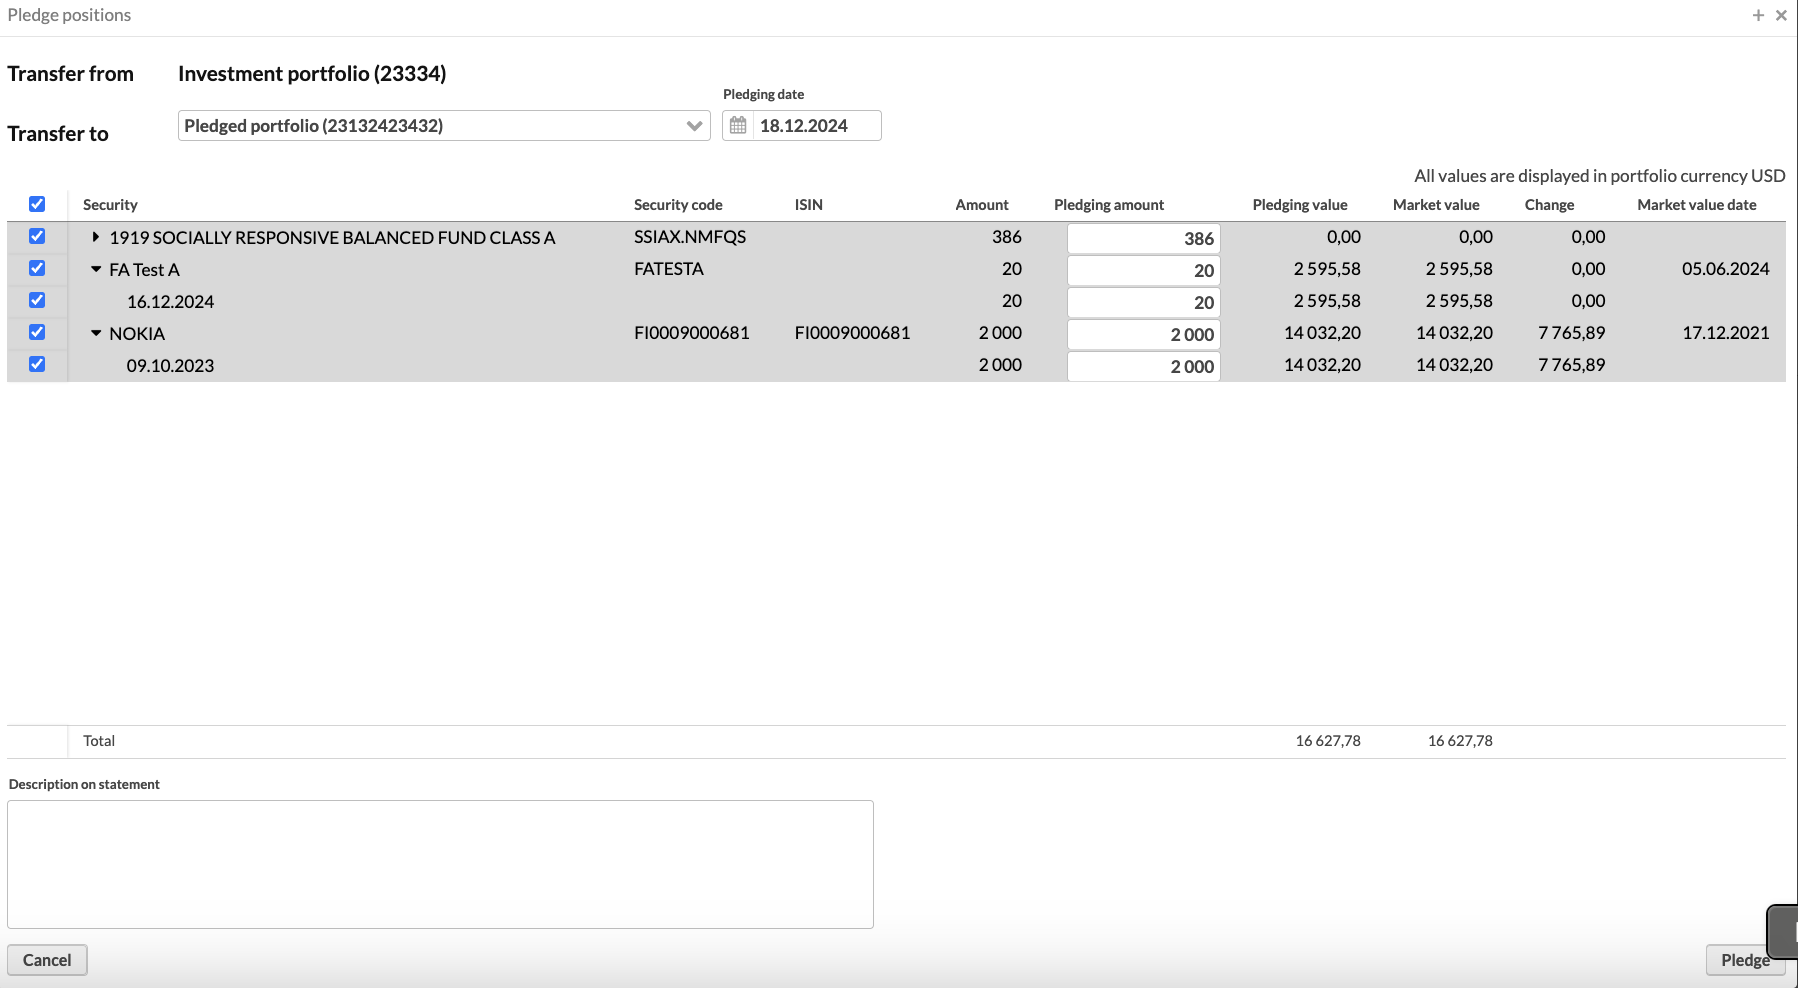Image resolution: width=1798 pixels, height=988 pixels.
Task: Edit pledging amount for 09.10.2023 lot
Action: click(1143, 366)
